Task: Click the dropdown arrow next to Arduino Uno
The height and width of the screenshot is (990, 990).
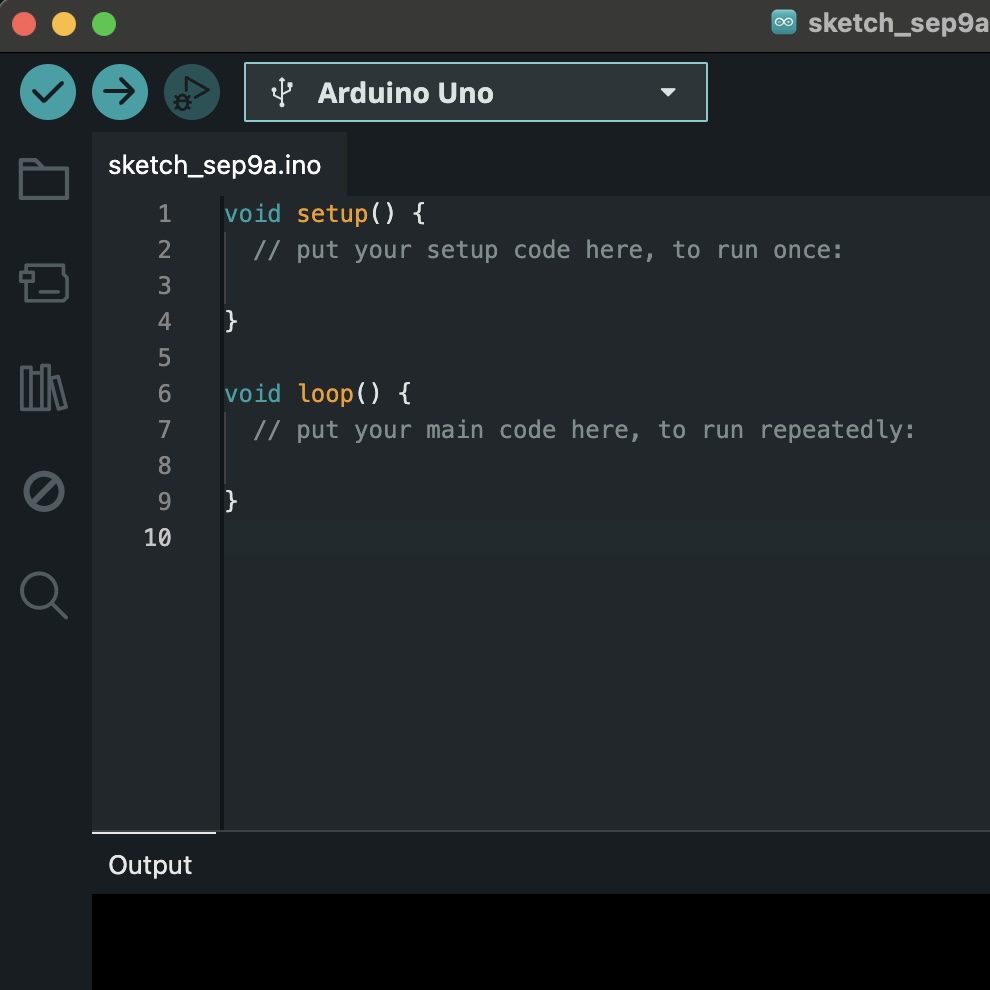Action: [x=667, y=92]
